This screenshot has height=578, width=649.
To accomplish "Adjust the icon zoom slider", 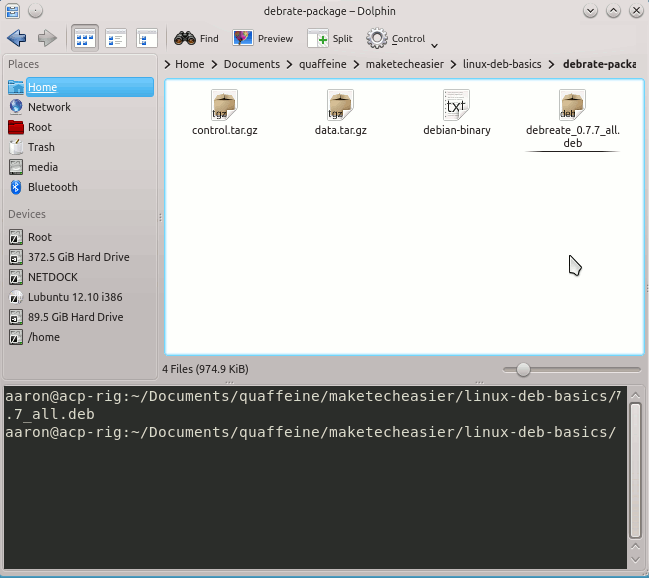I will 523,370.
